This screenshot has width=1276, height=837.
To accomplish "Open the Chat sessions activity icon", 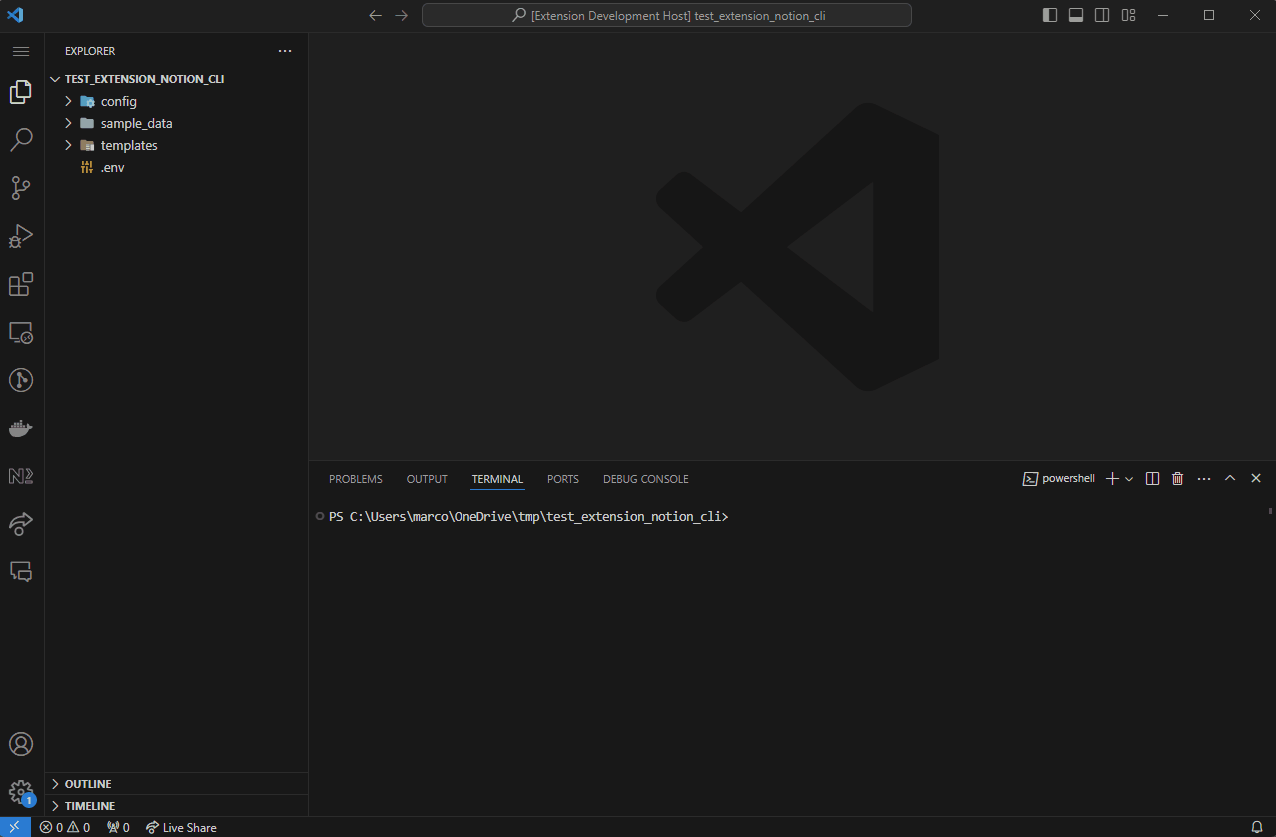I will [21, 572].
